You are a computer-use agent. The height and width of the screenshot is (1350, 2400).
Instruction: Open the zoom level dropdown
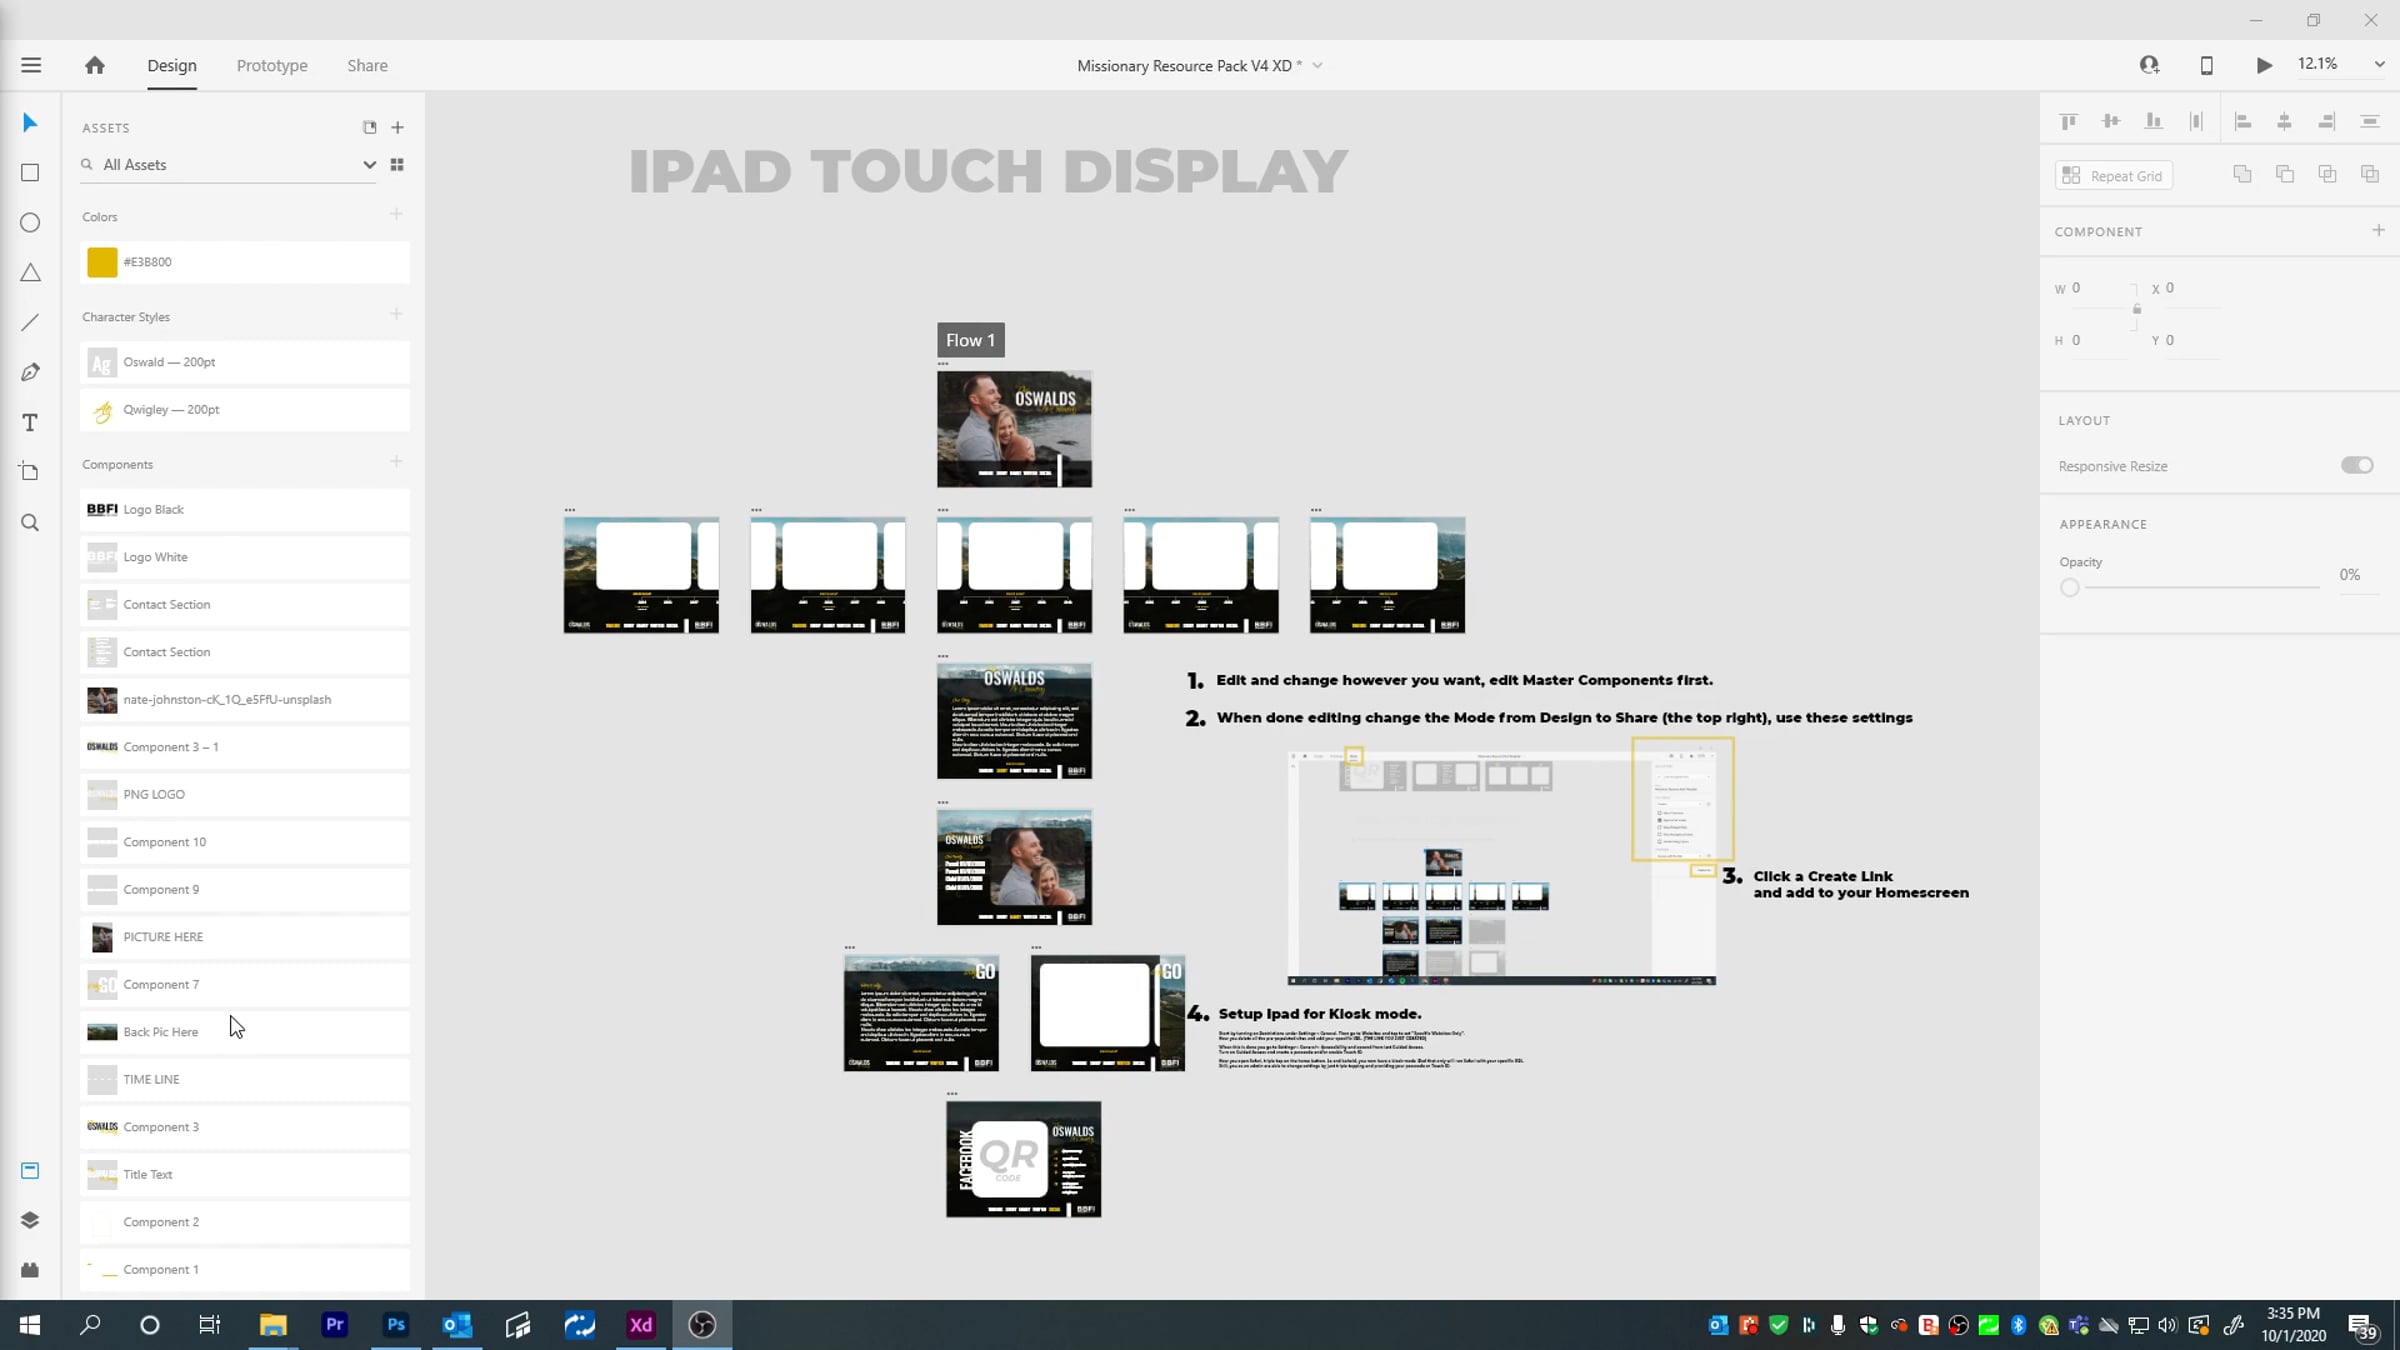pos(2379,65)
